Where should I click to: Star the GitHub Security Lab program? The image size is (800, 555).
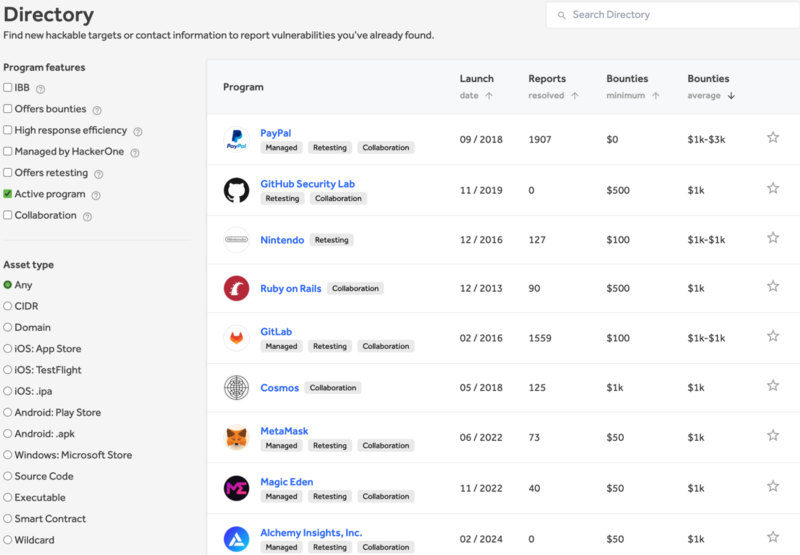[773, 188]
